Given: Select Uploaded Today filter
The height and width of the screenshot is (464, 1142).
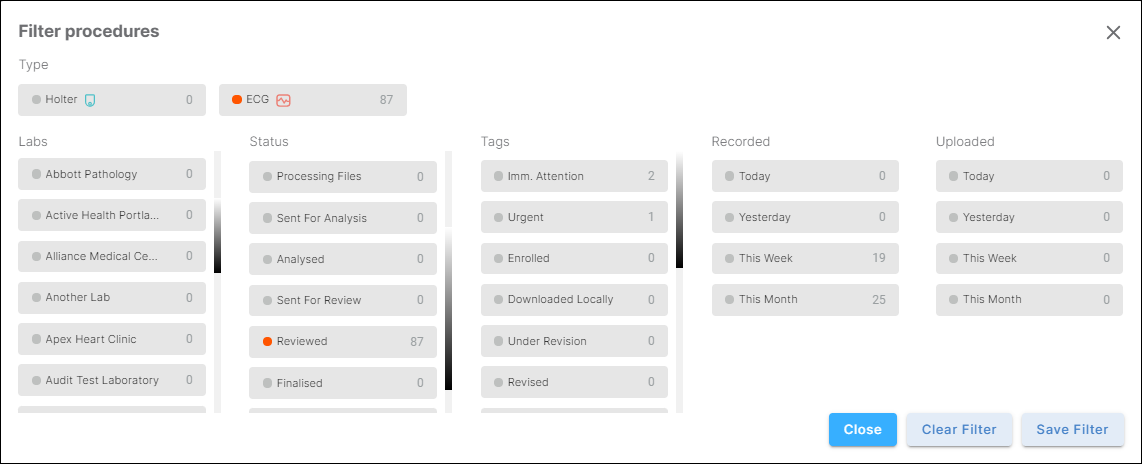Looking at the screenshot, I should (x=1029, y=176).
